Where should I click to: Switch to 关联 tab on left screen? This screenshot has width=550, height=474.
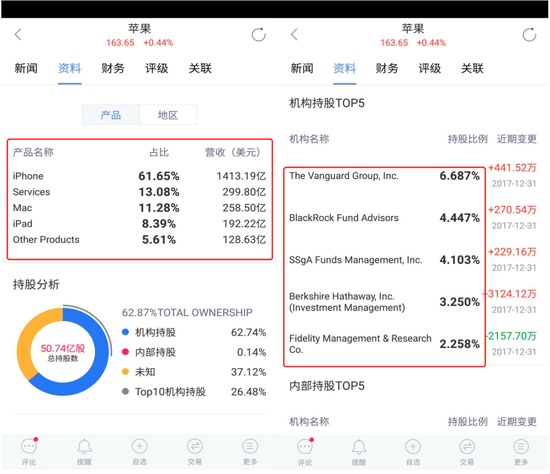(x=200, y=68)
